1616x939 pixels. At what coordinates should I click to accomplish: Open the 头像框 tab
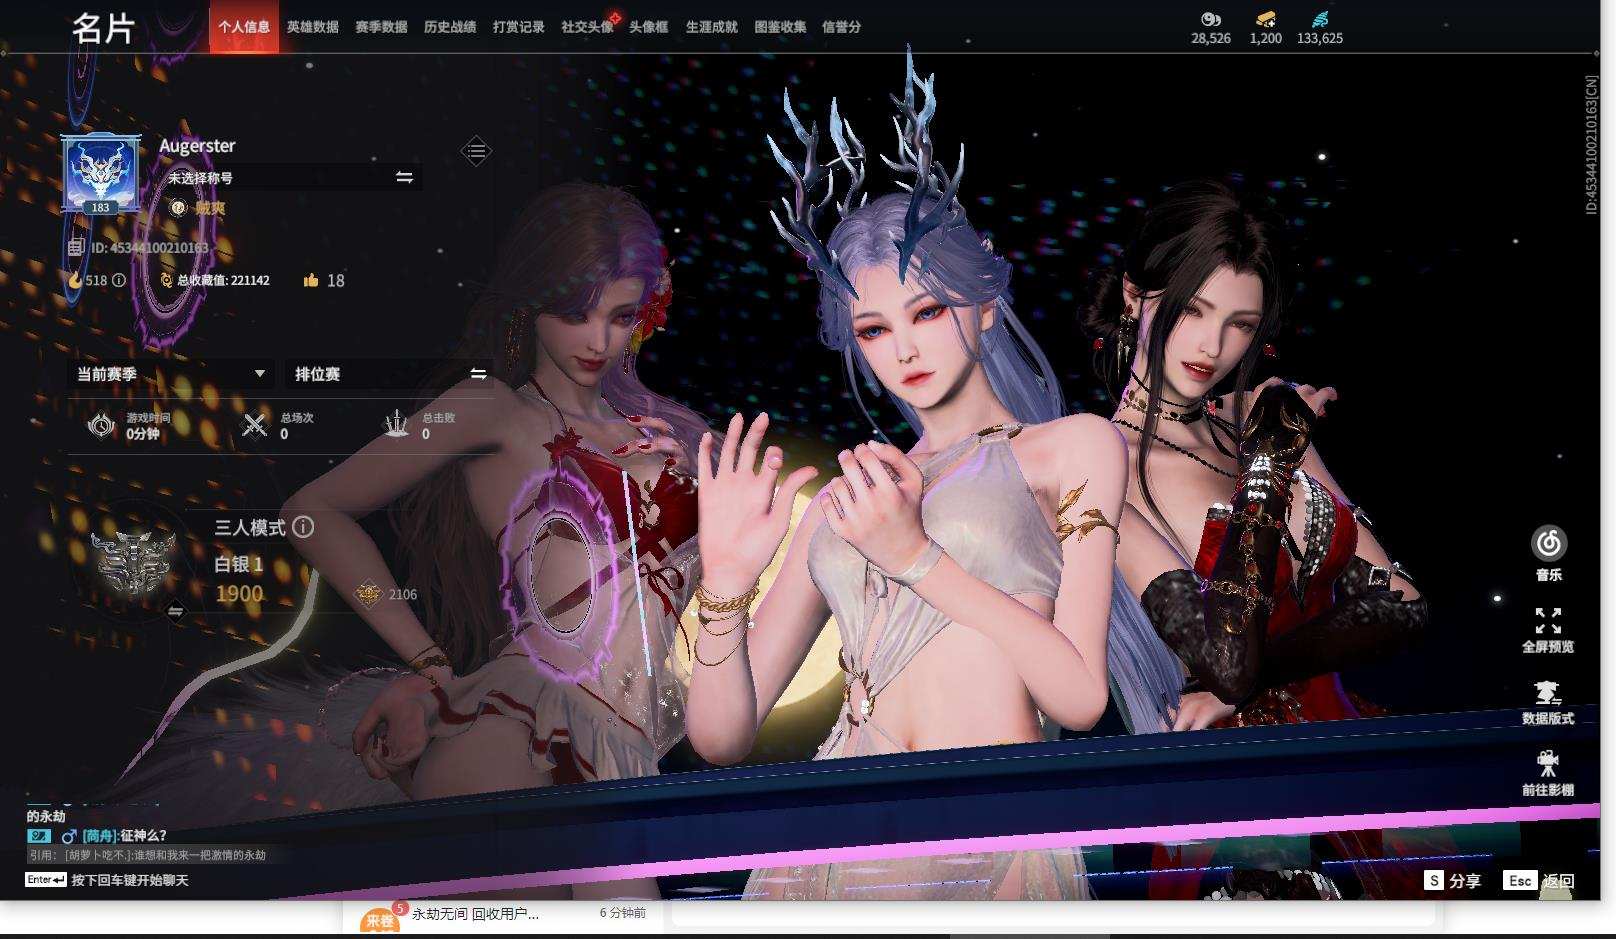click(x=648, y=27)
